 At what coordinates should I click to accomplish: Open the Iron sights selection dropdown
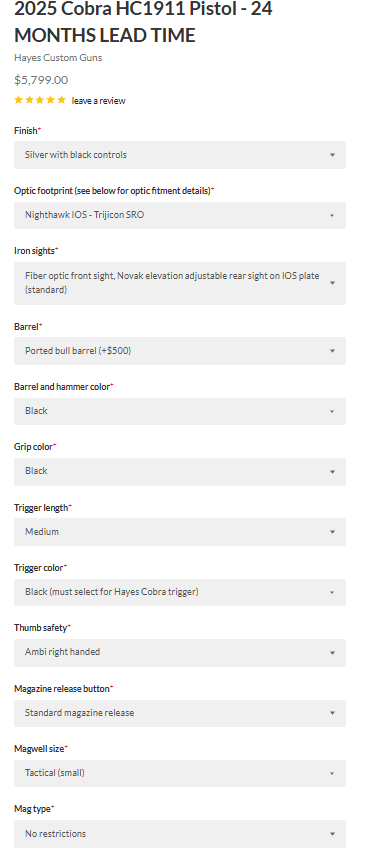coord(180,283)
